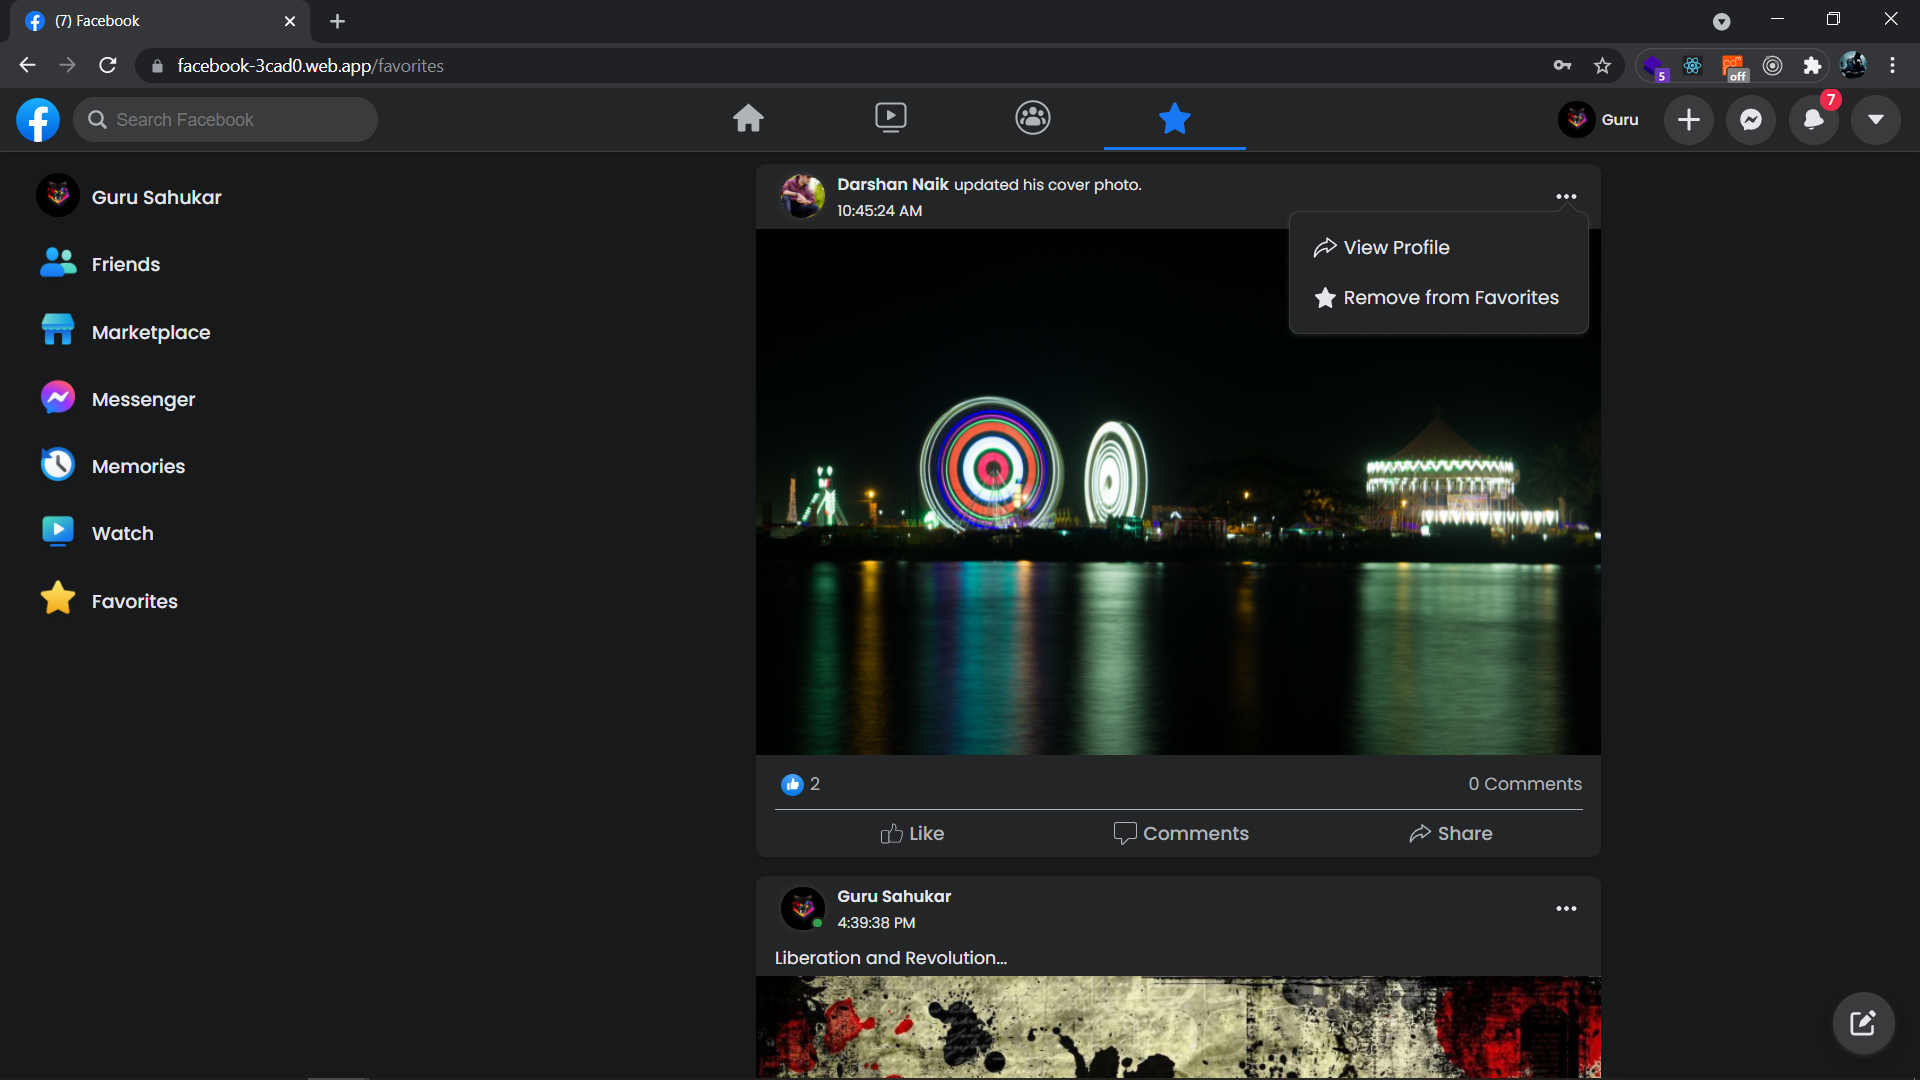Viewport: 1920px width, 1080px height.
Task: Open the 0 Comments link
Action: 1525,784
